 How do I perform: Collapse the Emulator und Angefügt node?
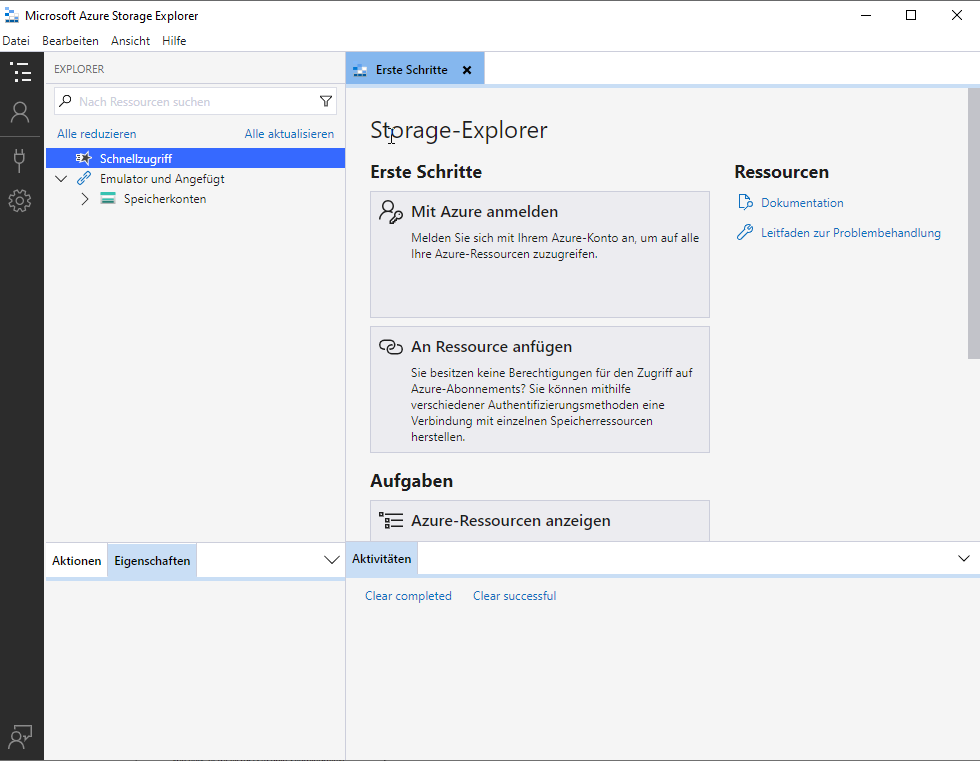coord(61,179)
